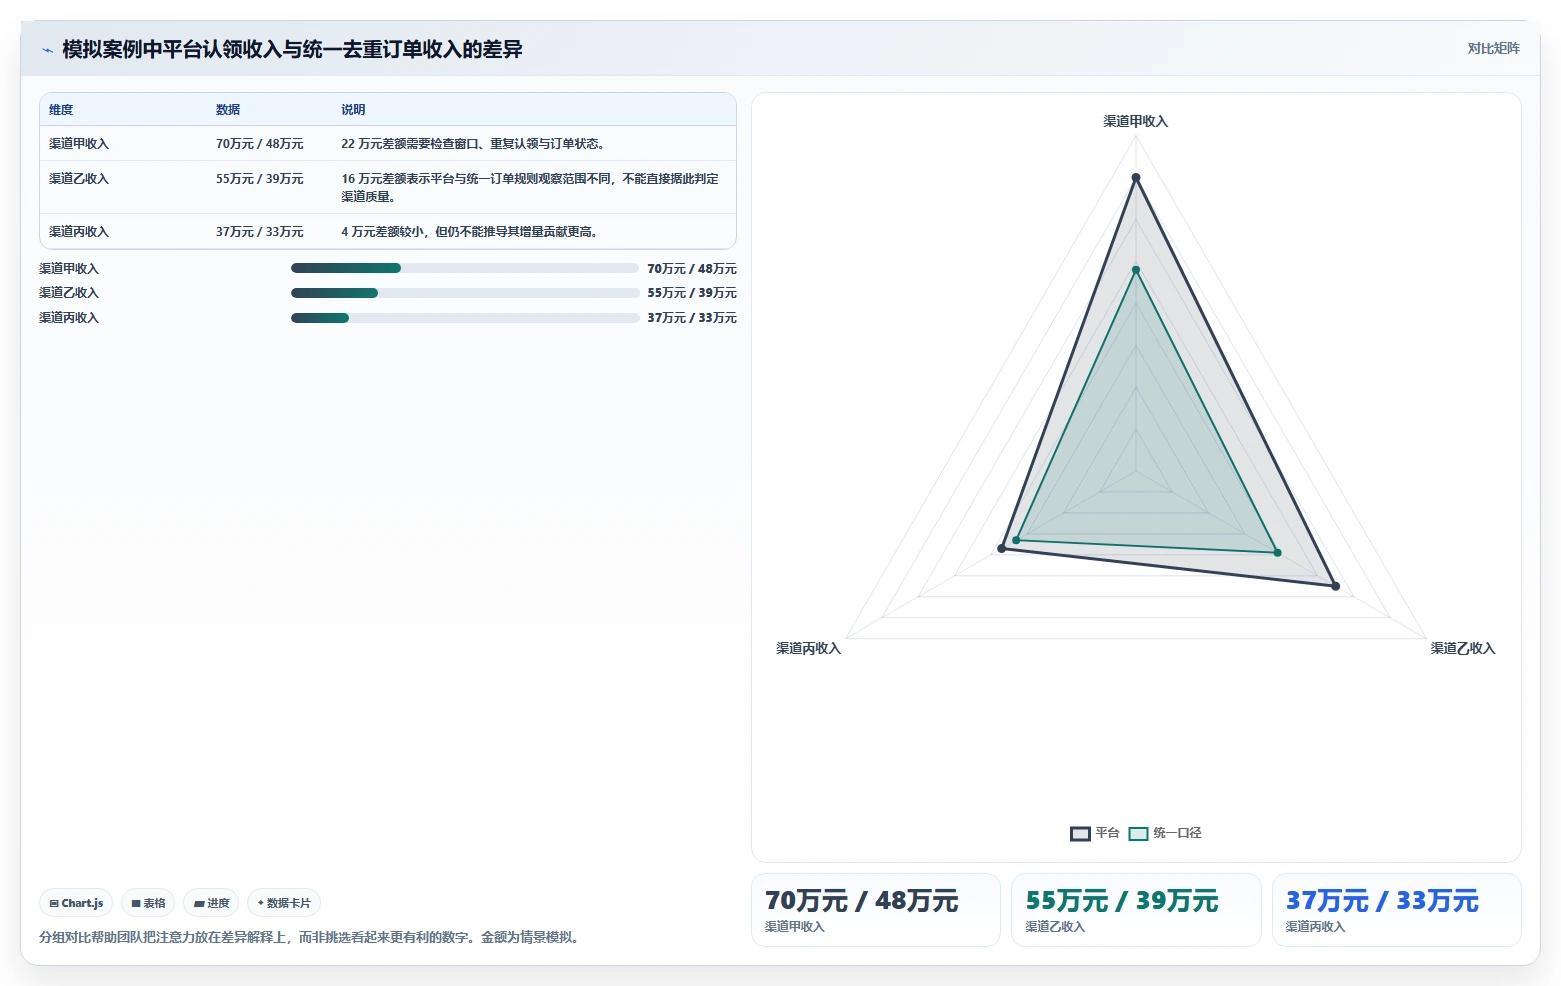Click the page title 模拟案例中平台认领收入
1561x986 pixels.
click(x=292, y=49)
